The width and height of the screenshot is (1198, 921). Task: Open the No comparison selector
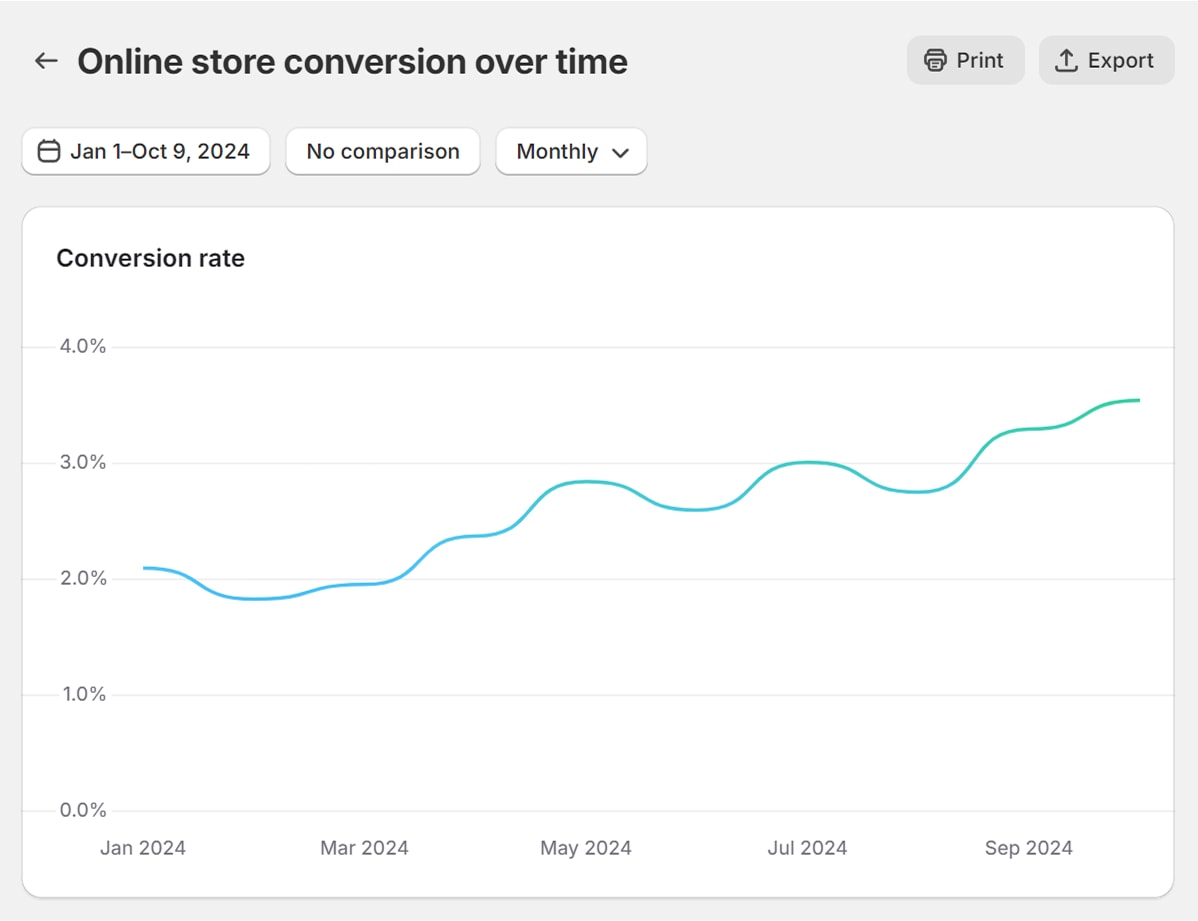[x=383, y=152]
